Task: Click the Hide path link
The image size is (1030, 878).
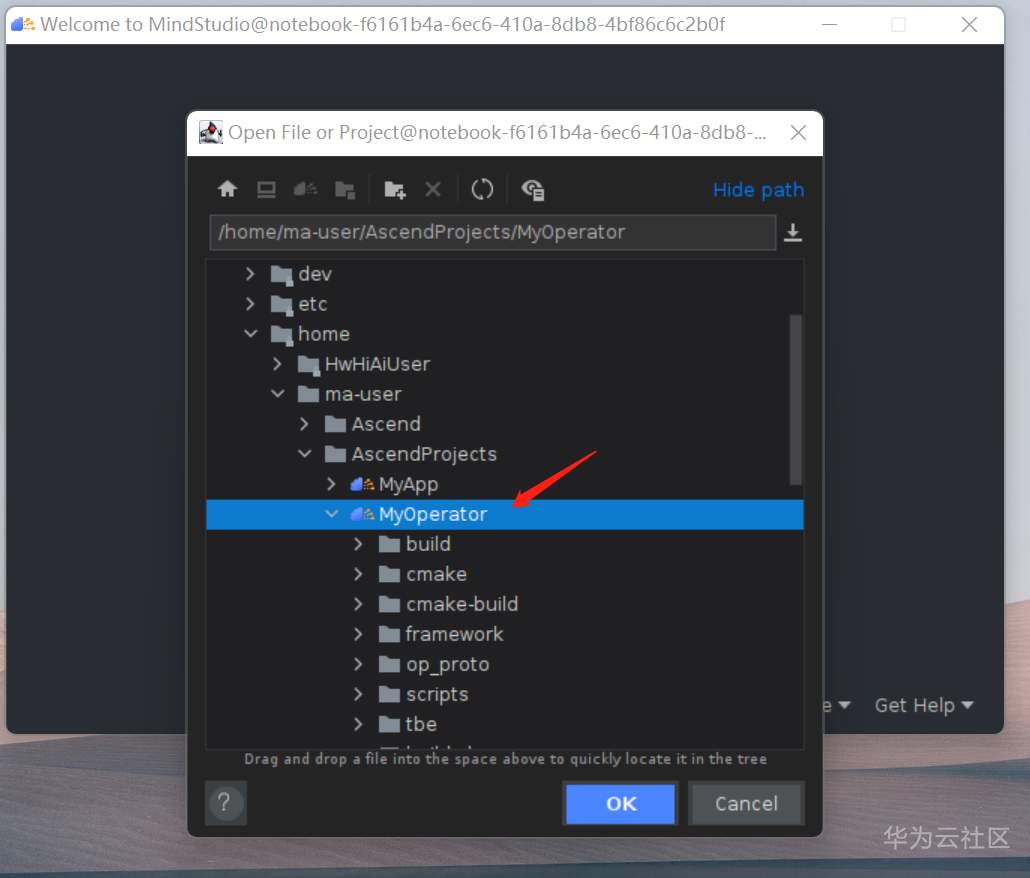Action: tap(758, 190)
